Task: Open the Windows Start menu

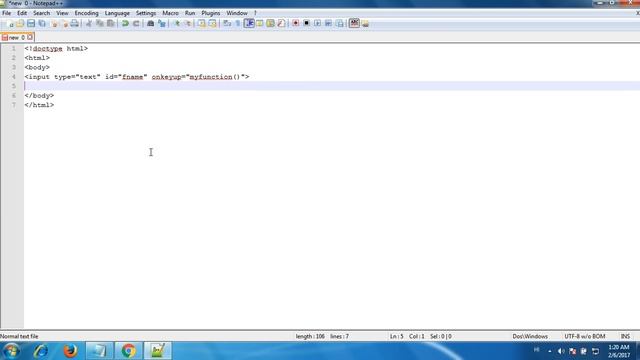Action: pyautogui.click(x=11, y=351)
